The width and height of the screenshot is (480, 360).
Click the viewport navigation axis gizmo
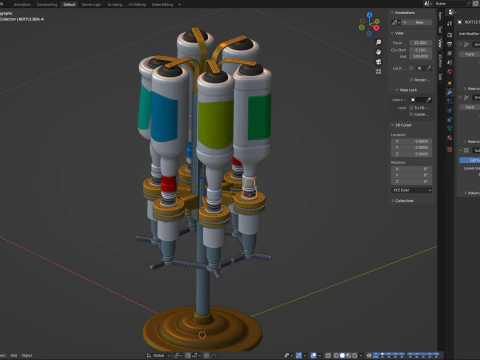pyautogui.click(x=369, y=24)
